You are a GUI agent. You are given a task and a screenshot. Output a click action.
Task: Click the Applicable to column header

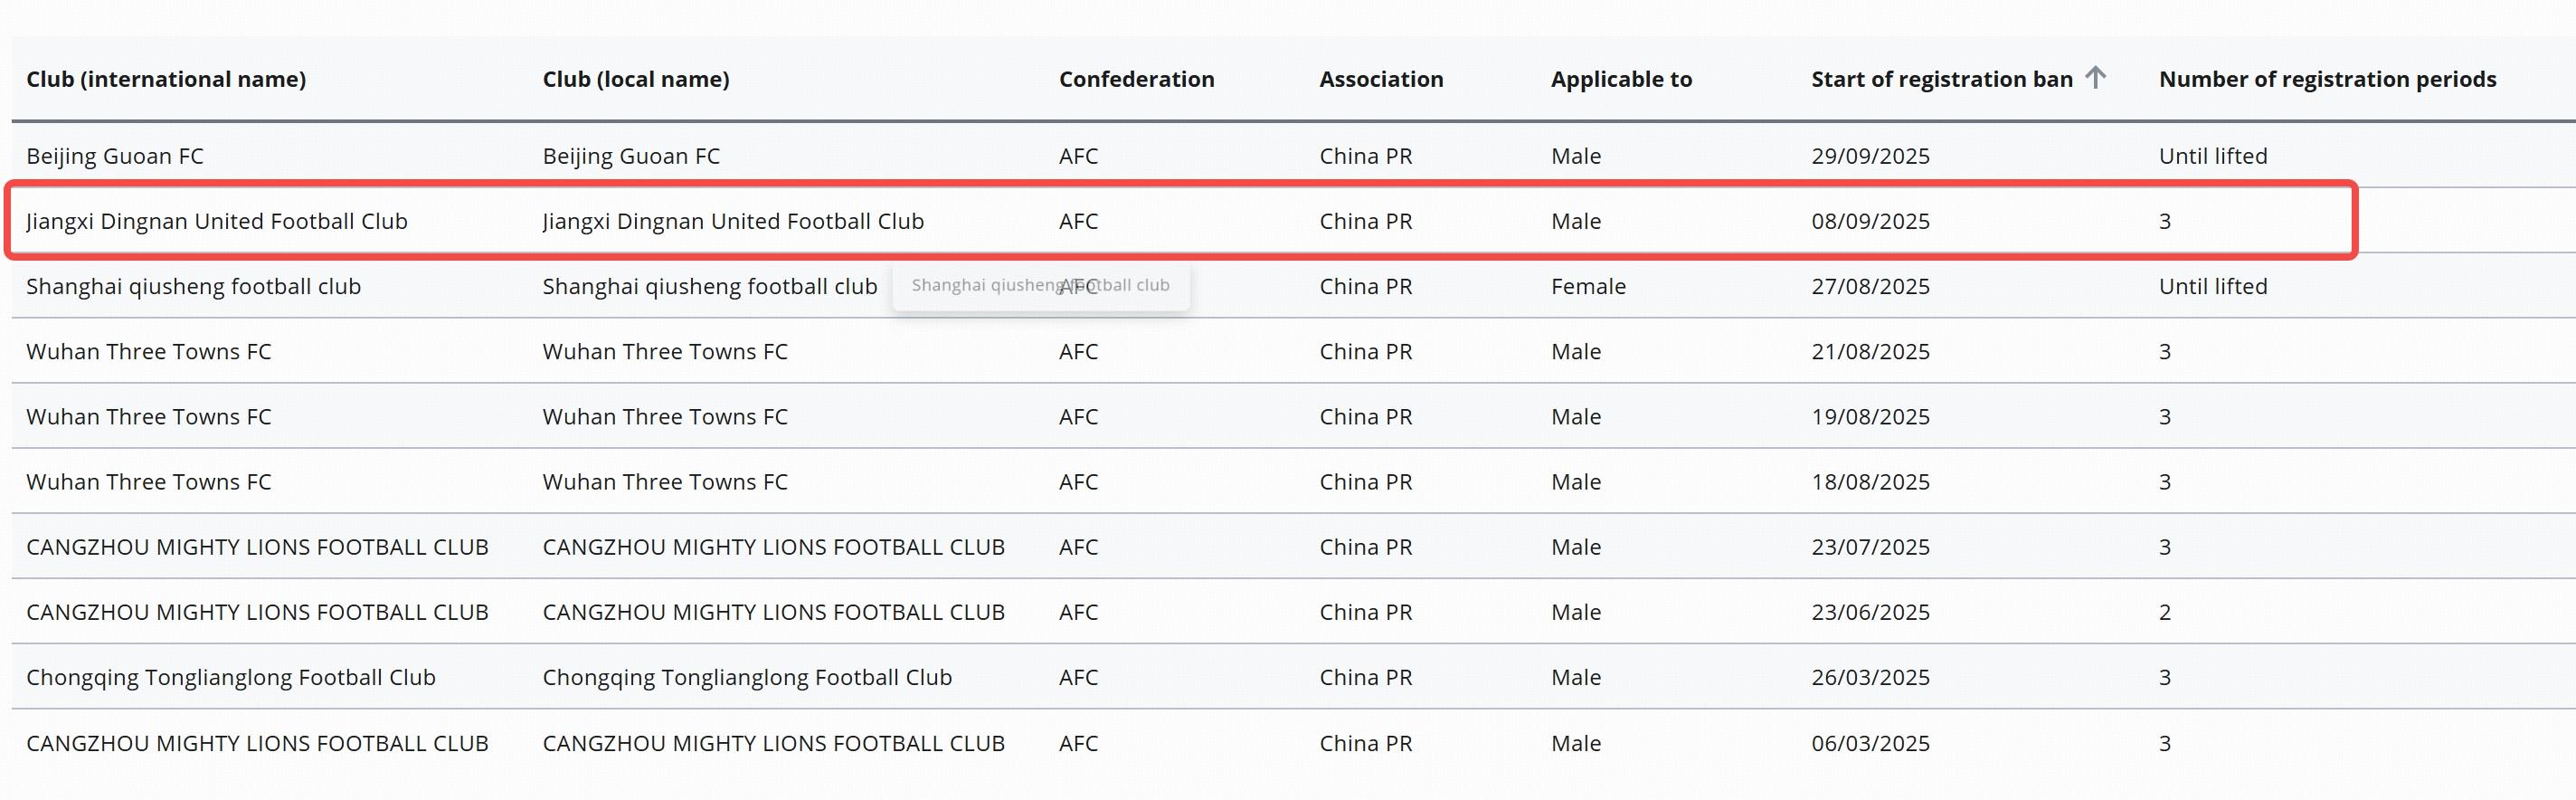coord(1621,80)
